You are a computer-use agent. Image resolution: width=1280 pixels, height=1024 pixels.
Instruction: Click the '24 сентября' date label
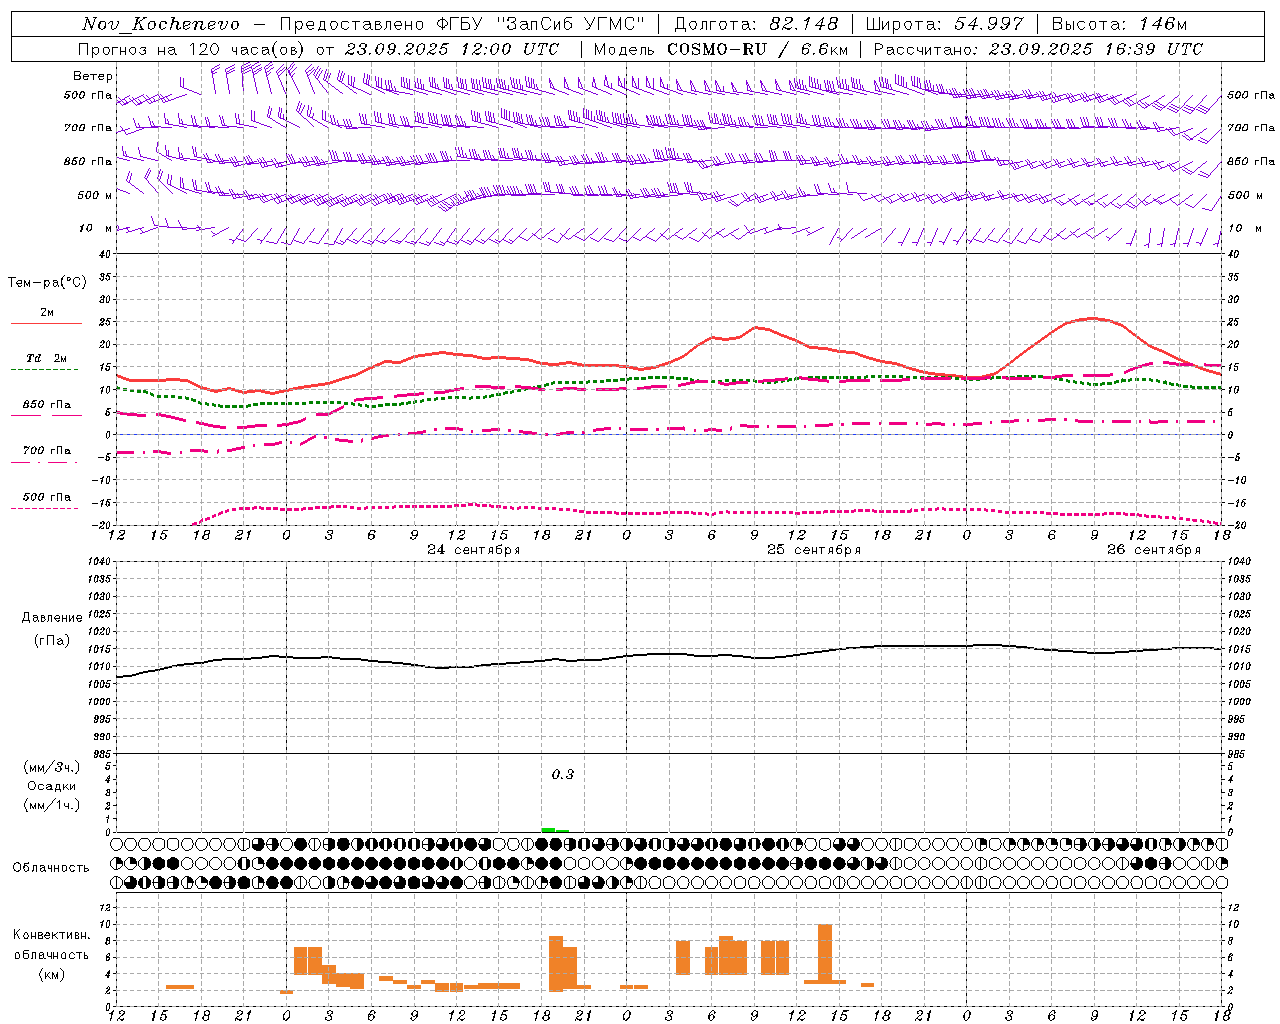pyautogui.click(x=473, y=550)
